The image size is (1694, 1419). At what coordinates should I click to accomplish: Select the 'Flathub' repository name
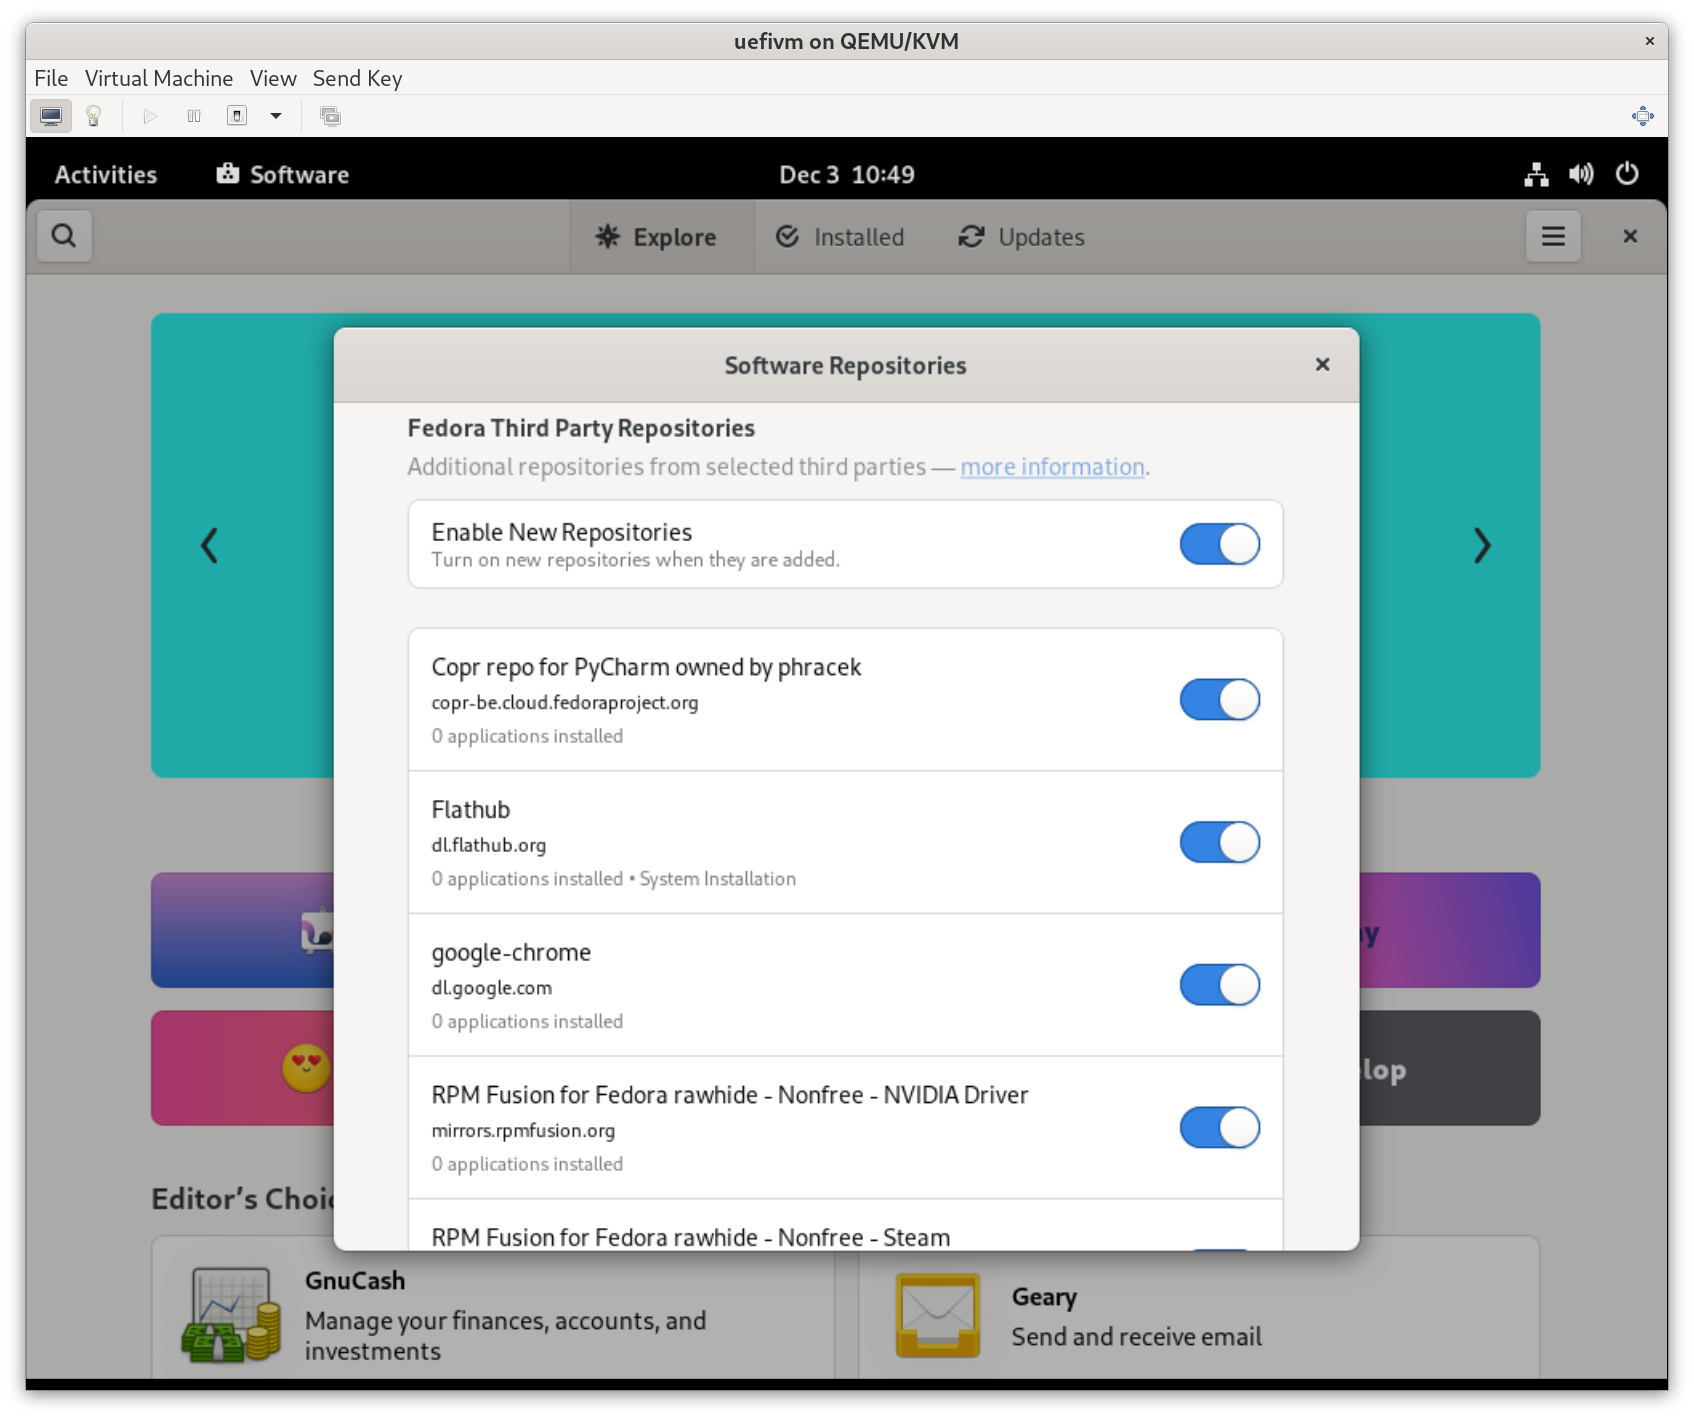(471, 810)
